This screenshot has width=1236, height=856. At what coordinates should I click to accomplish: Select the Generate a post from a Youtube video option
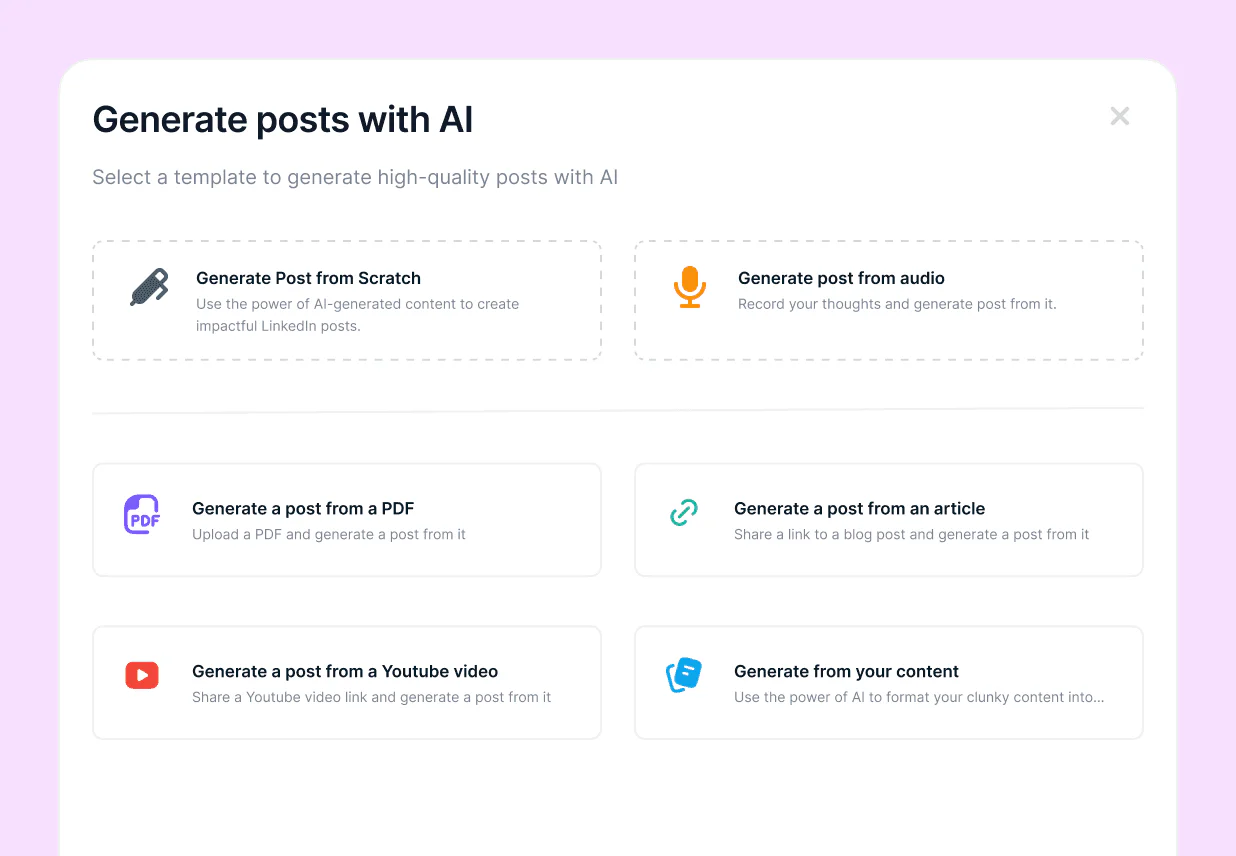[346, 682]
